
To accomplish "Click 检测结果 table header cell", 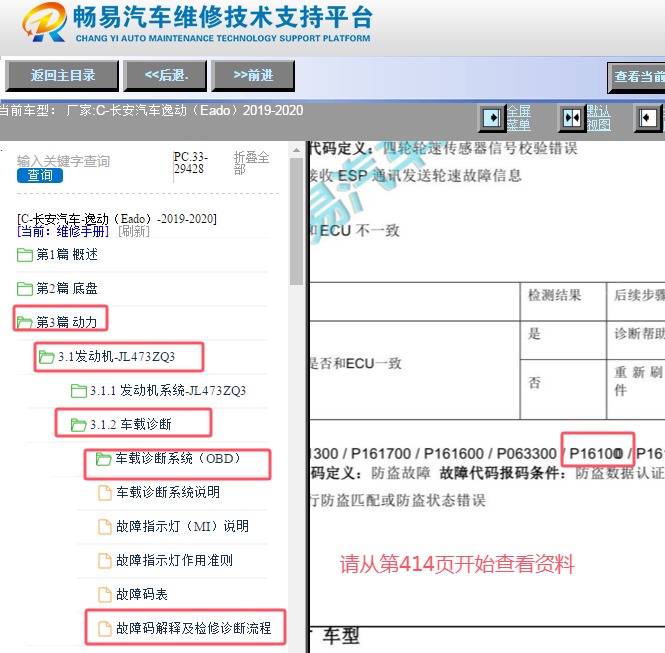I will click(x=563, y=302).
